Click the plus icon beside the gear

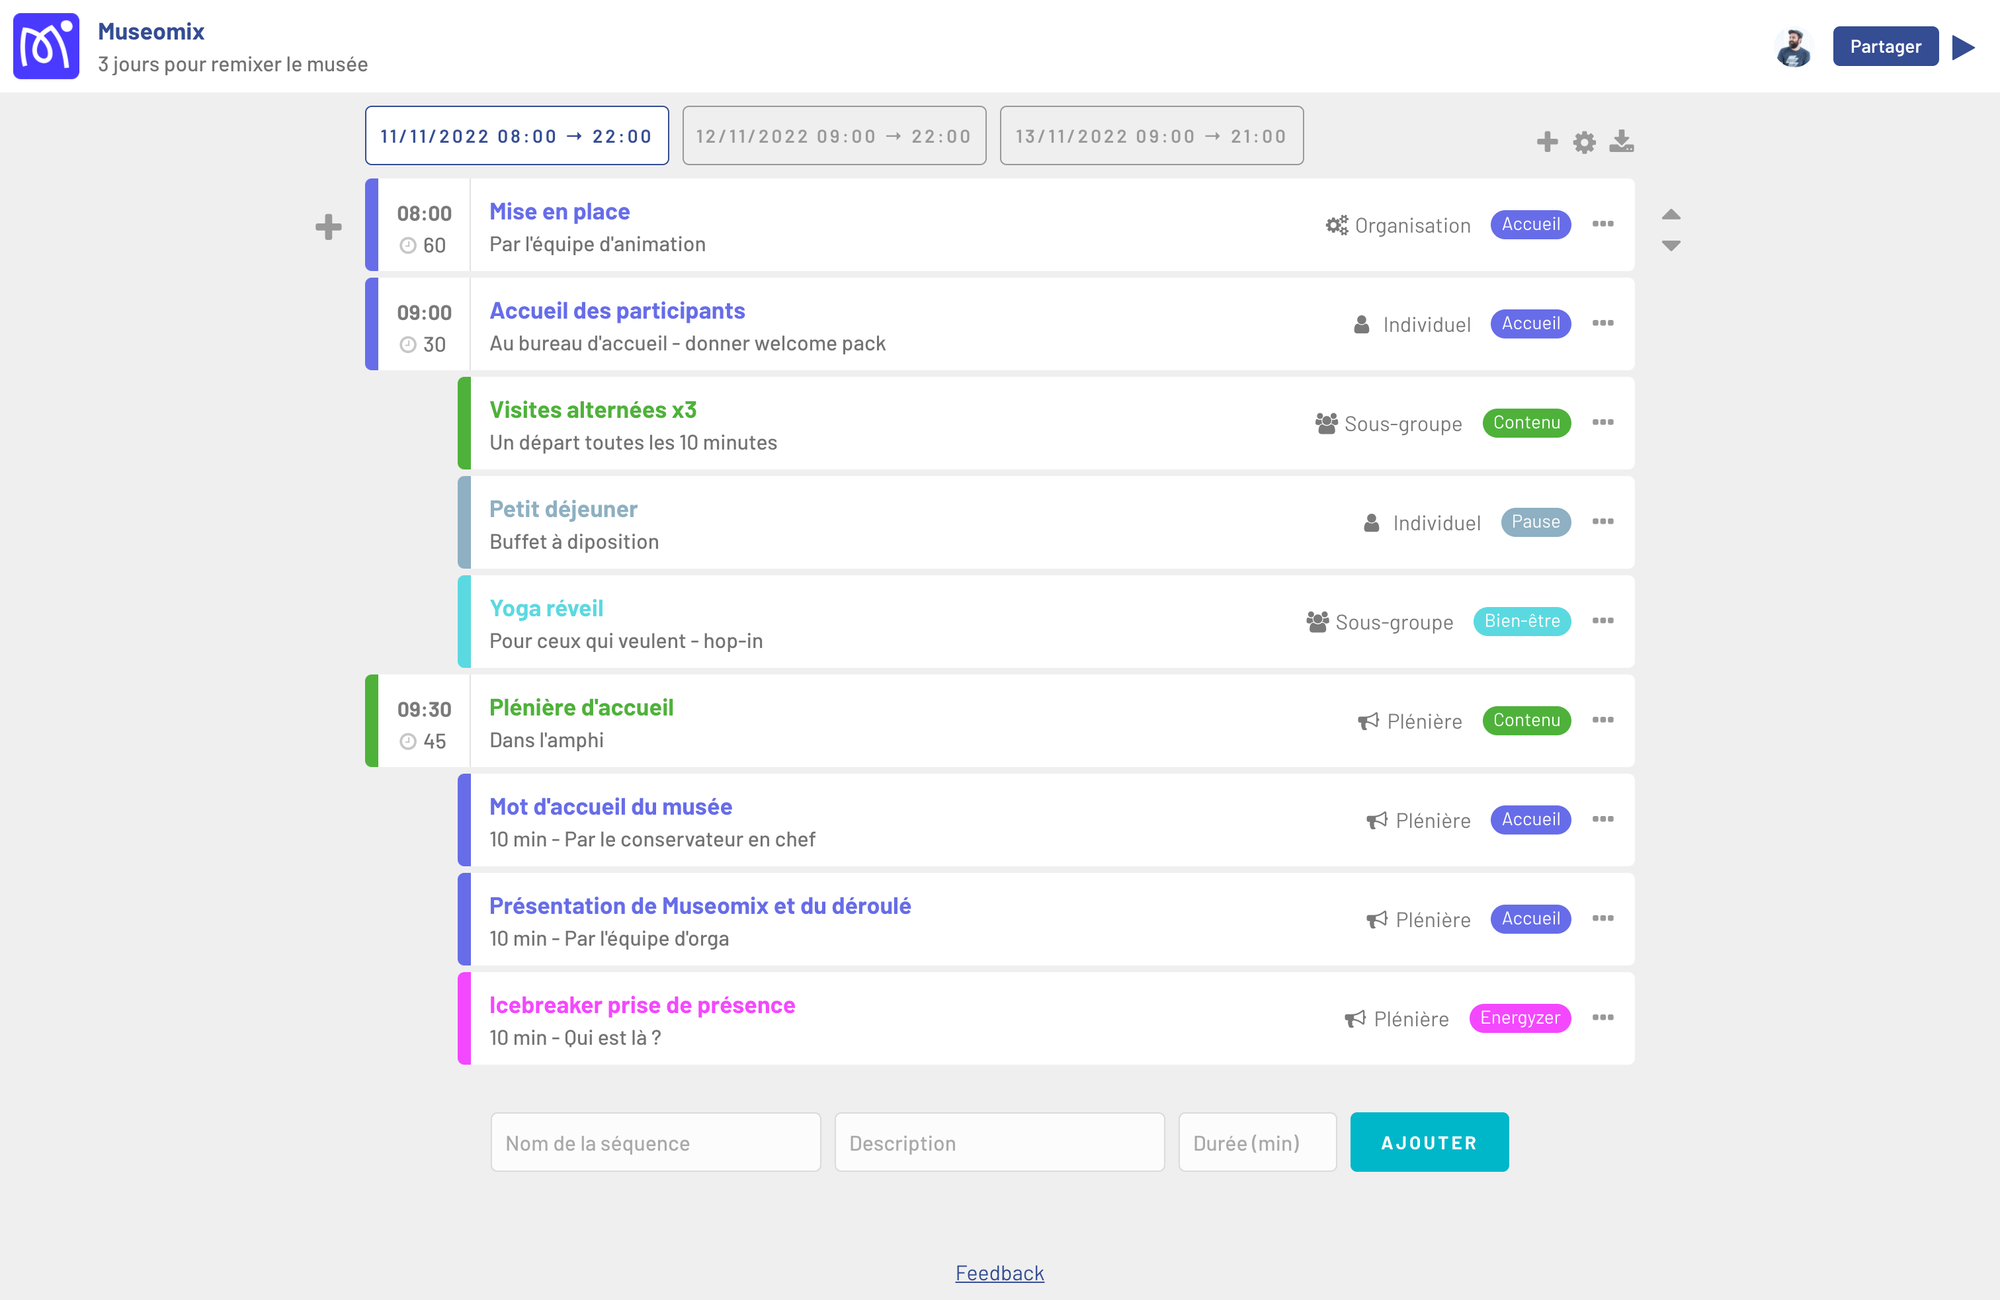click(x=1547, y=142)
